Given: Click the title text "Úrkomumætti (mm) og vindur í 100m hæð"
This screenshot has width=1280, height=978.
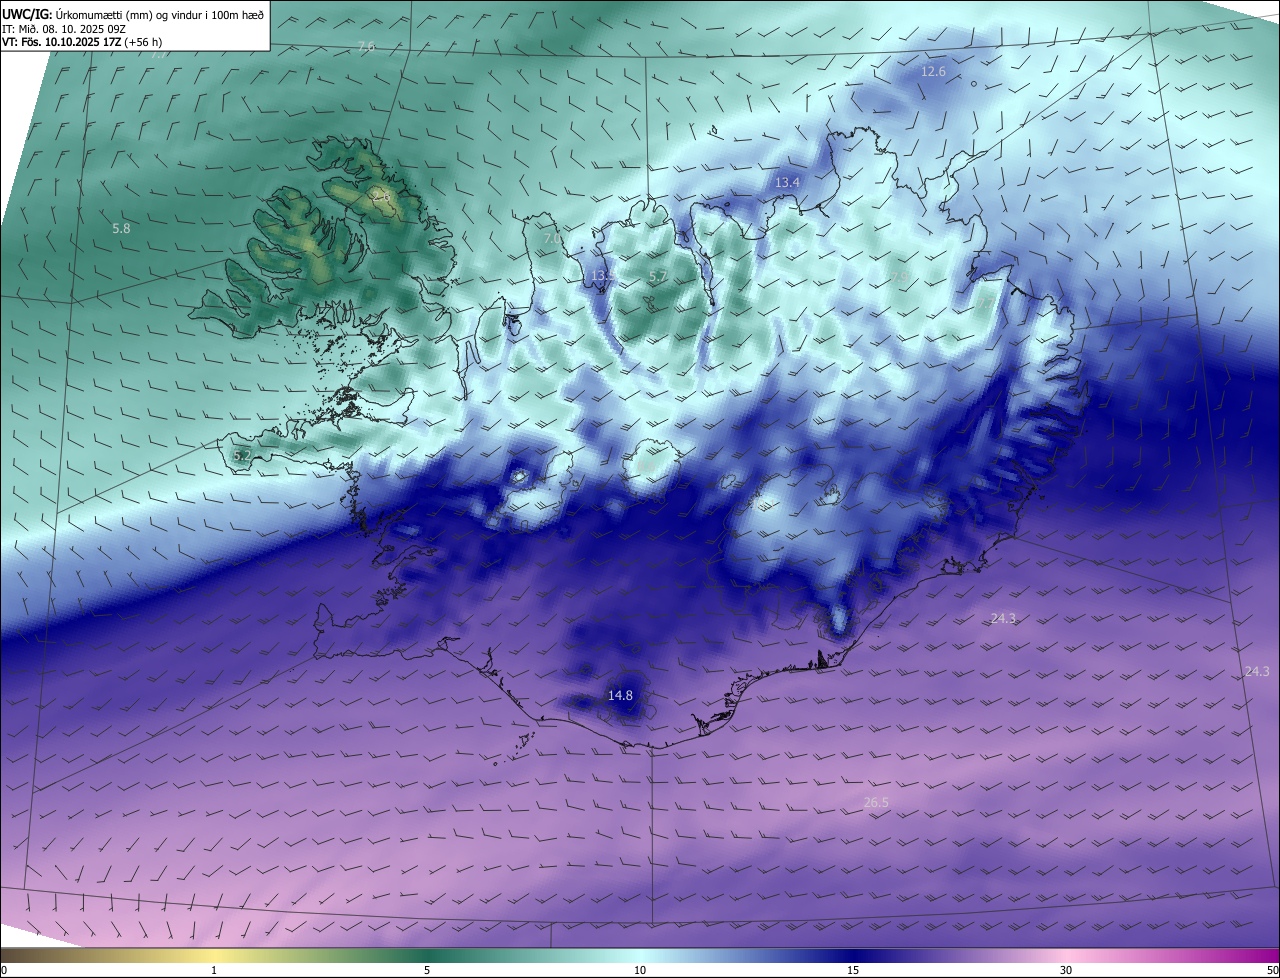Looking at the screenshot, I should [160, 14].
